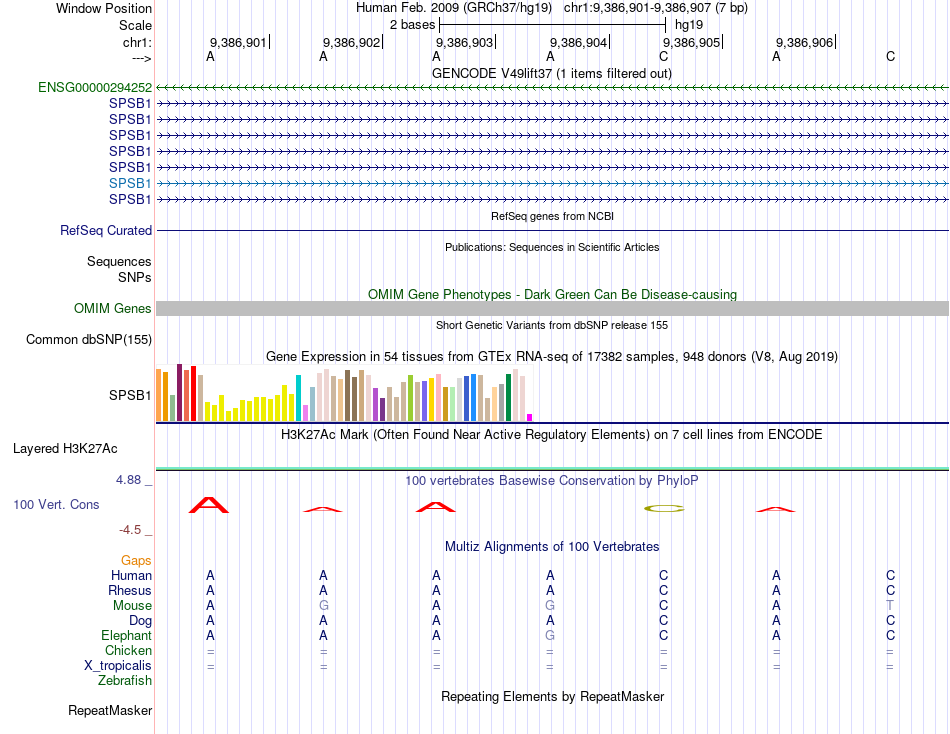Viewport: 950px width, 734px height.
Task: Click the Multiz Alignments of 100 Vertebrates title
Action: (552, 547)
